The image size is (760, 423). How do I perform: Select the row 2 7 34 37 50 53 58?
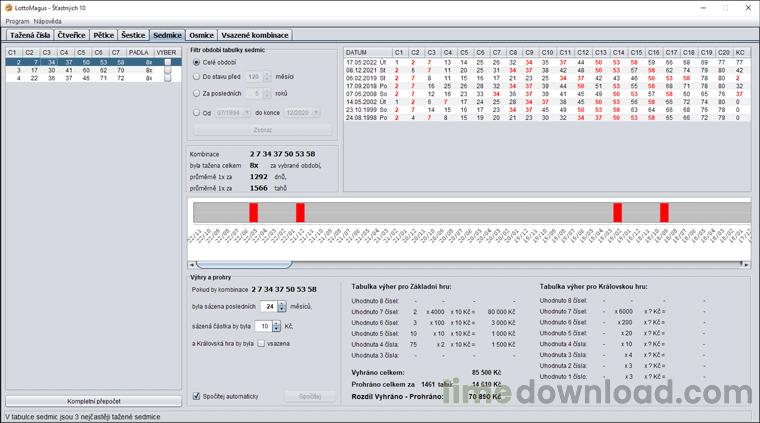(x=94, y=62)
